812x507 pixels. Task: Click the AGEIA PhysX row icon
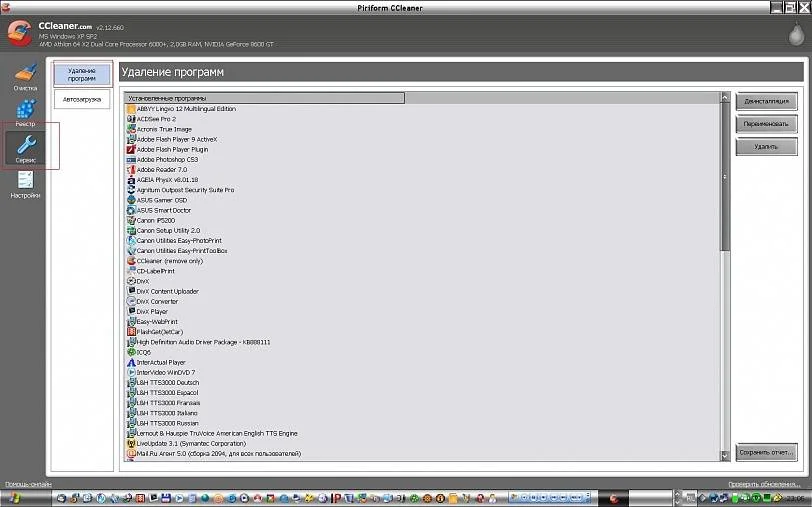[x=131, y=180]
